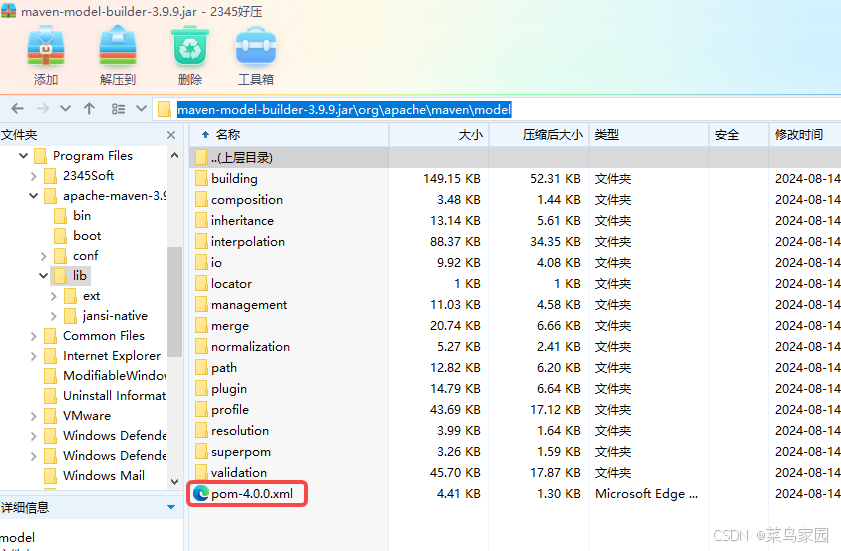Click the view mode list icon
Viewport: 841px width, 551px height.
click(118, 109)
